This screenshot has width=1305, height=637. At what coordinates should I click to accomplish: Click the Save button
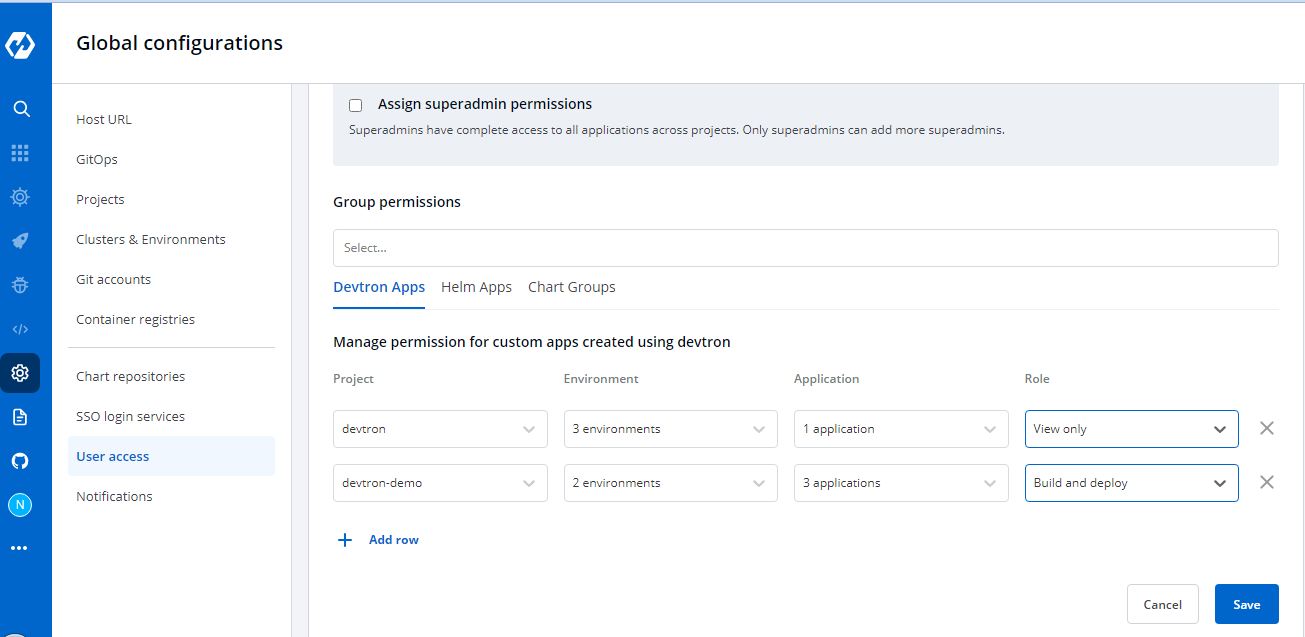[x=1246, y=604]
